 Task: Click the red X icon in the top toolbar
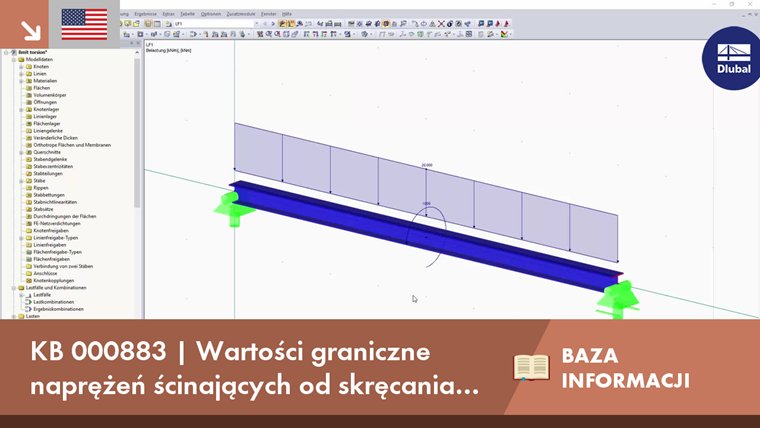pos(441,24)
